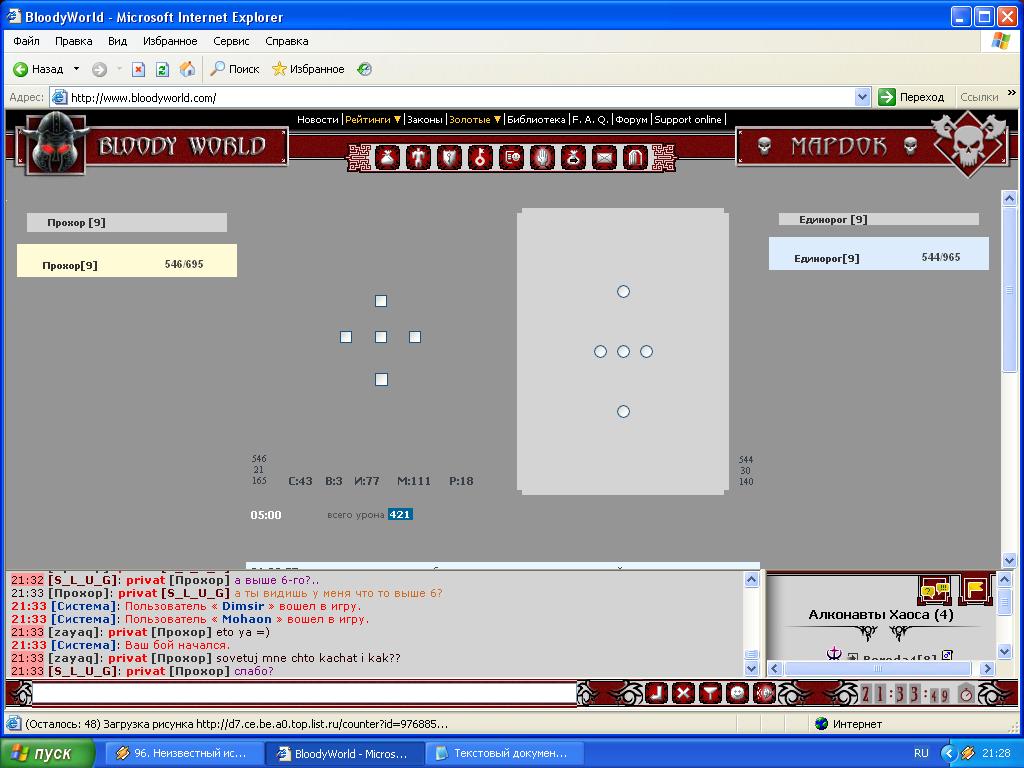Click the browser Stop icon
The width and height of the screenshot is (1024, 768).
[138, 69]
